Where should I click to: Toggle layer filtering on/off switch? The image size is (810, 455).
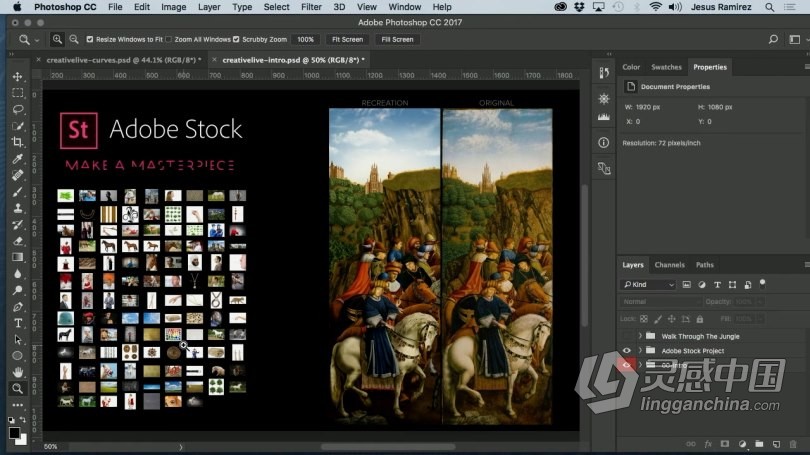(762, 284)
